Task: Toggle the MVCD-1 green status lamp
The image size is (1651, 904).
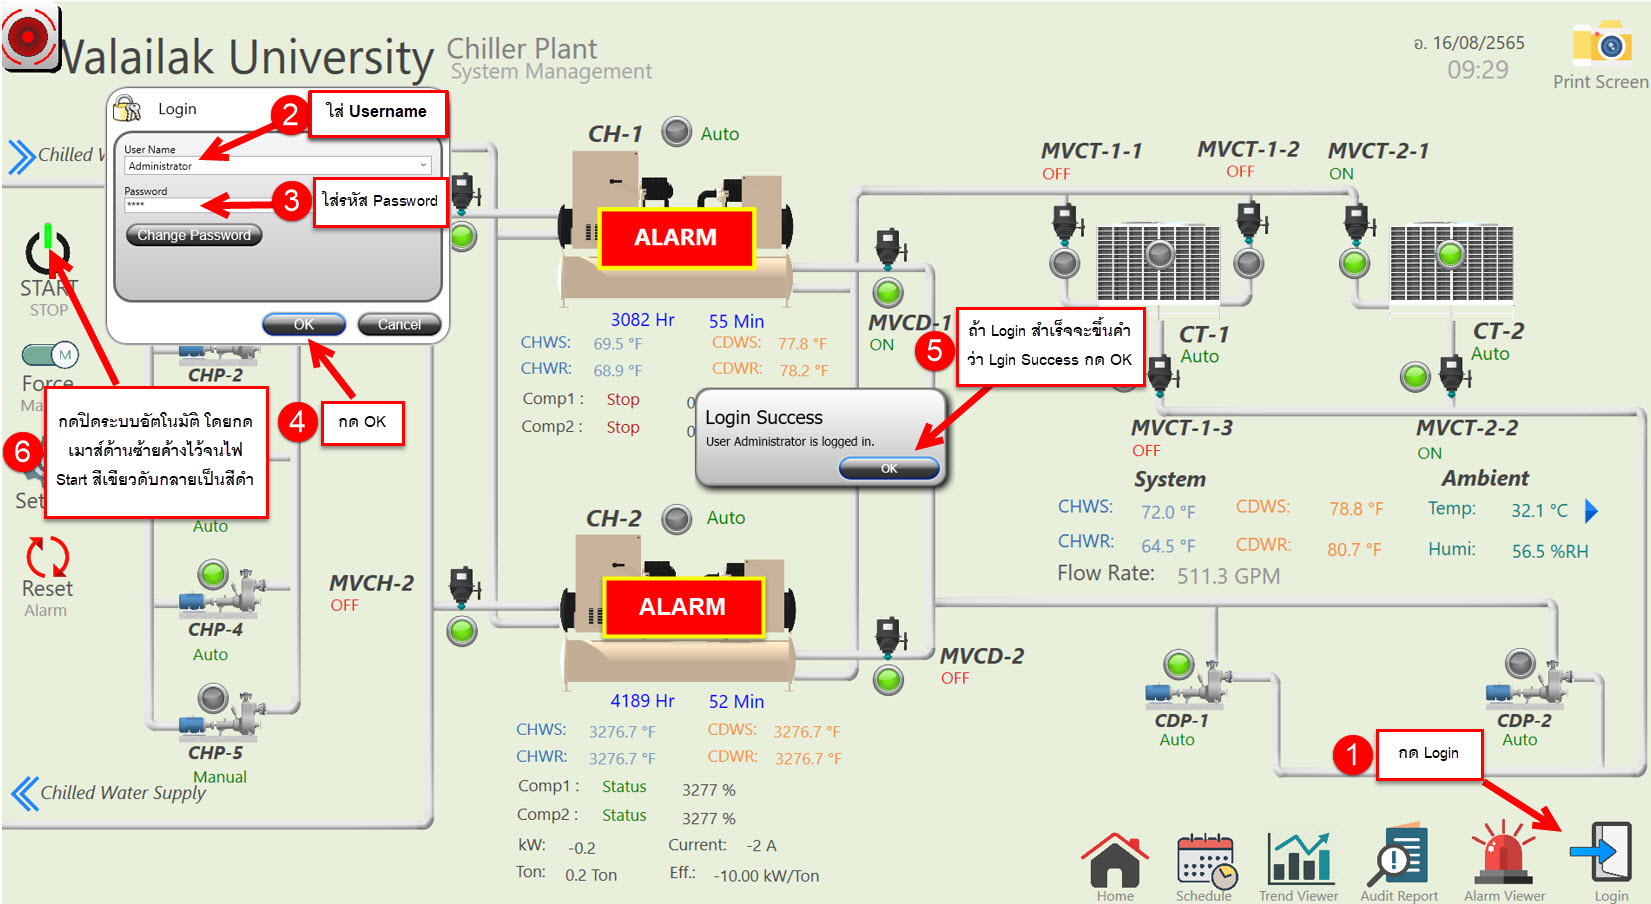Action: [x=888, y=293]
